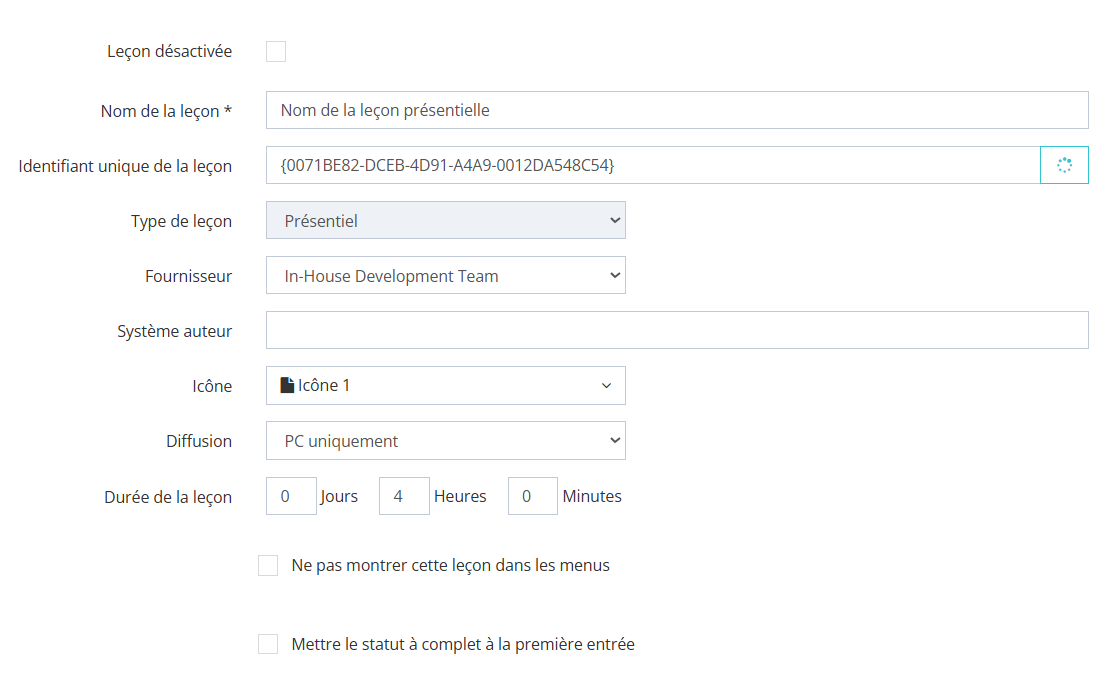Viewport: 1101px width, 675px height.
Task: Click the Heures duration field
Action: [404, 496]
